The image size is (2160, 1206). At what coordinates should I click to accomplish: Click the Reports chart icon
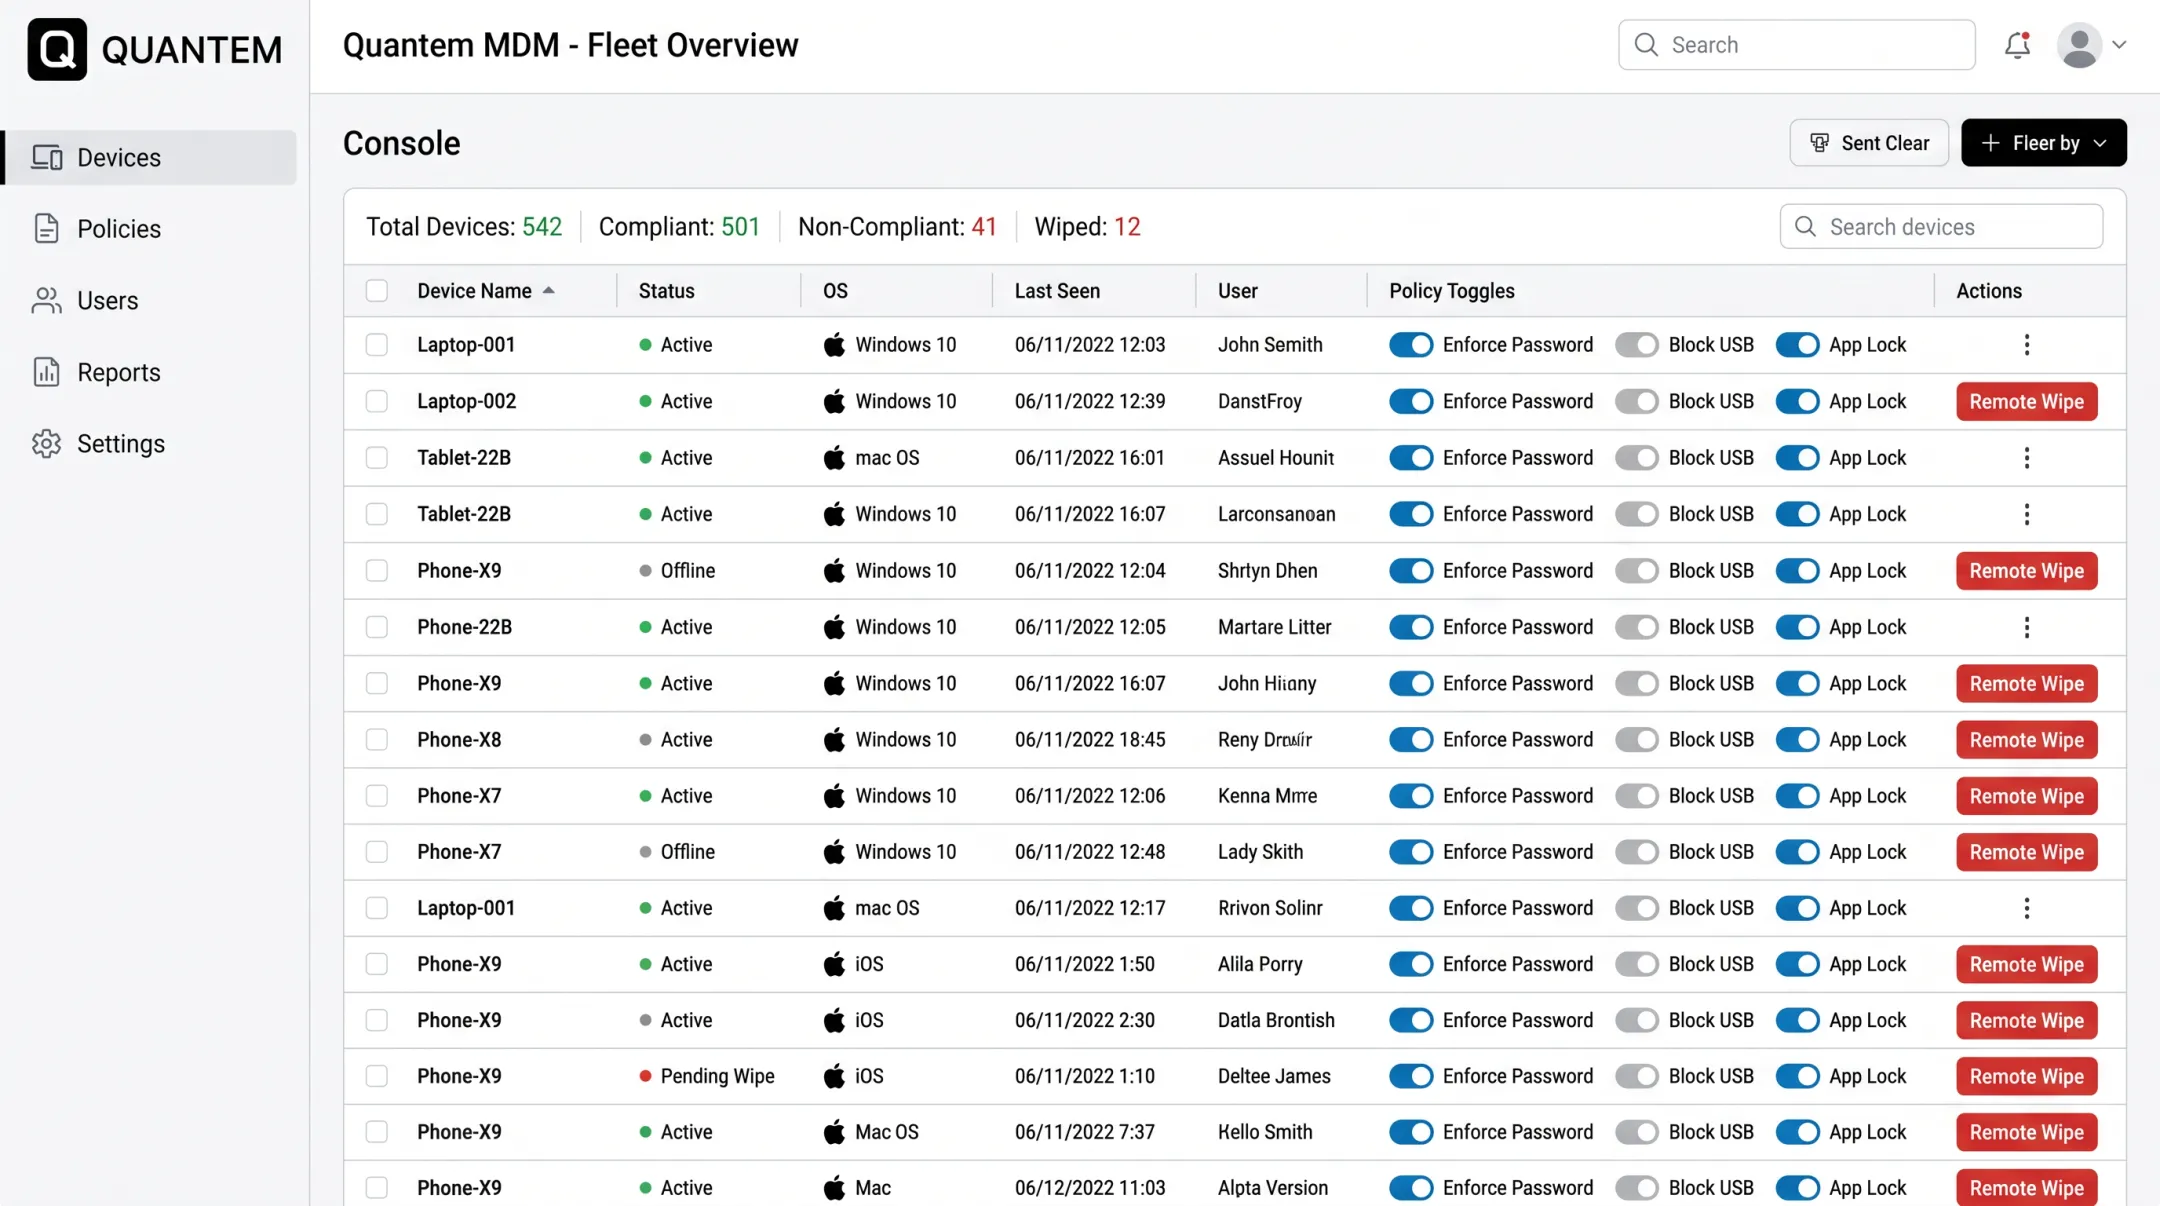pos(46,372)
